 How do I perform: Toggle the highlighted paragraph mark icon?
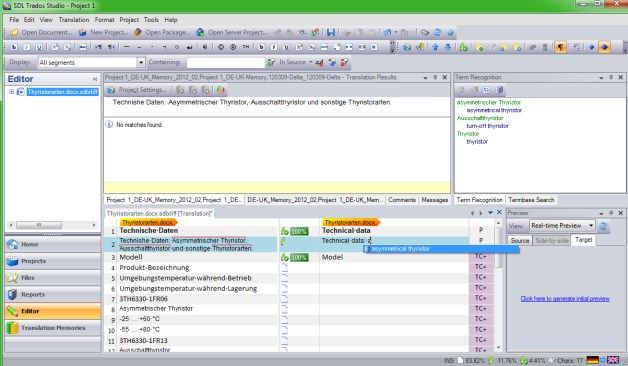(561, 47)
